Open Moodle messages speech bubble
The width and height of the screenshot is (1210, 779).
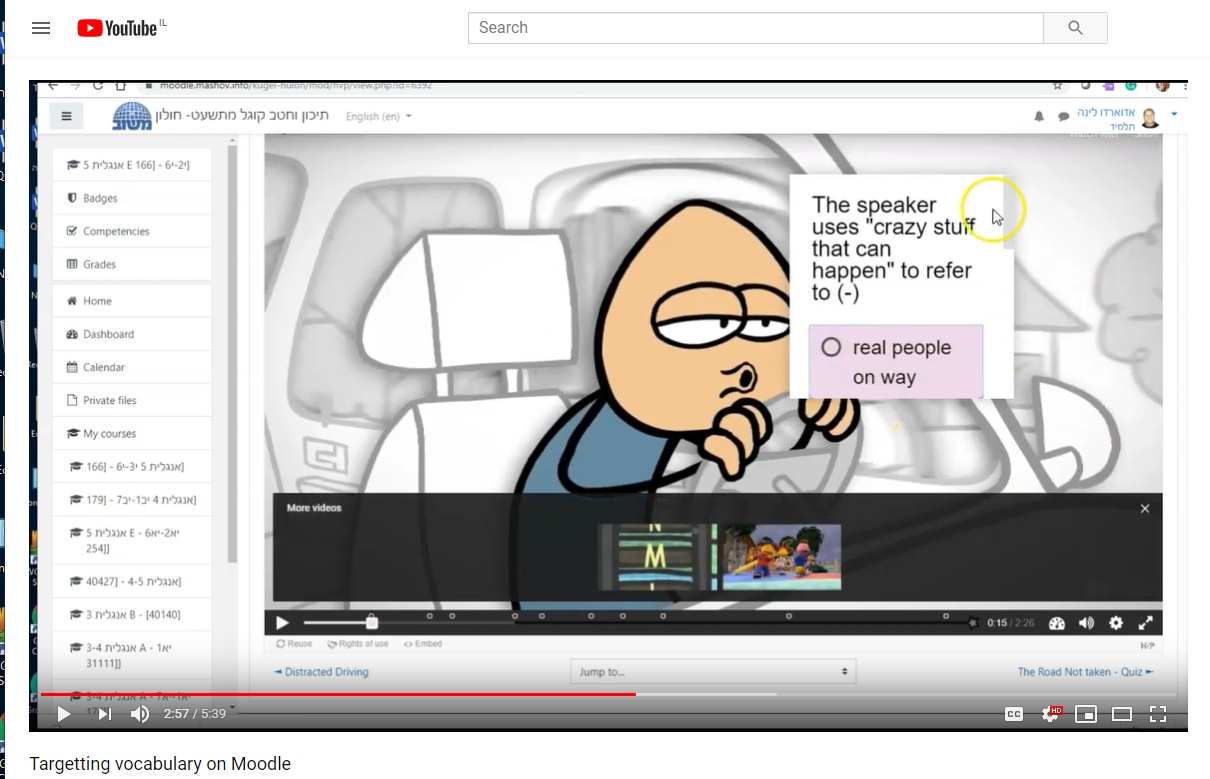[1063, 117]
